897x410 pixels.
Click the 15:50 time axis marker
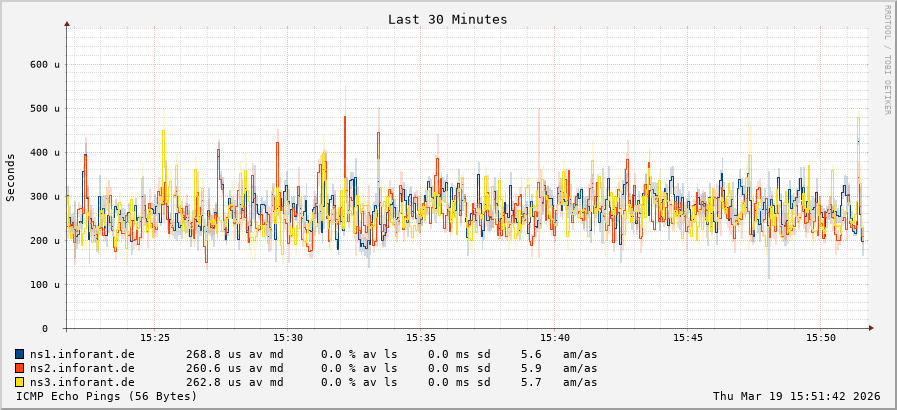(821, 338)
